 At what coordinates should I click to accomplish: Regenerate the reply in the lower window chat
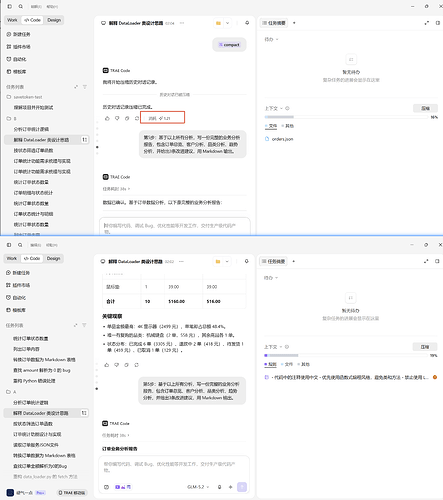pyautogui.click(x=137, y=365)
